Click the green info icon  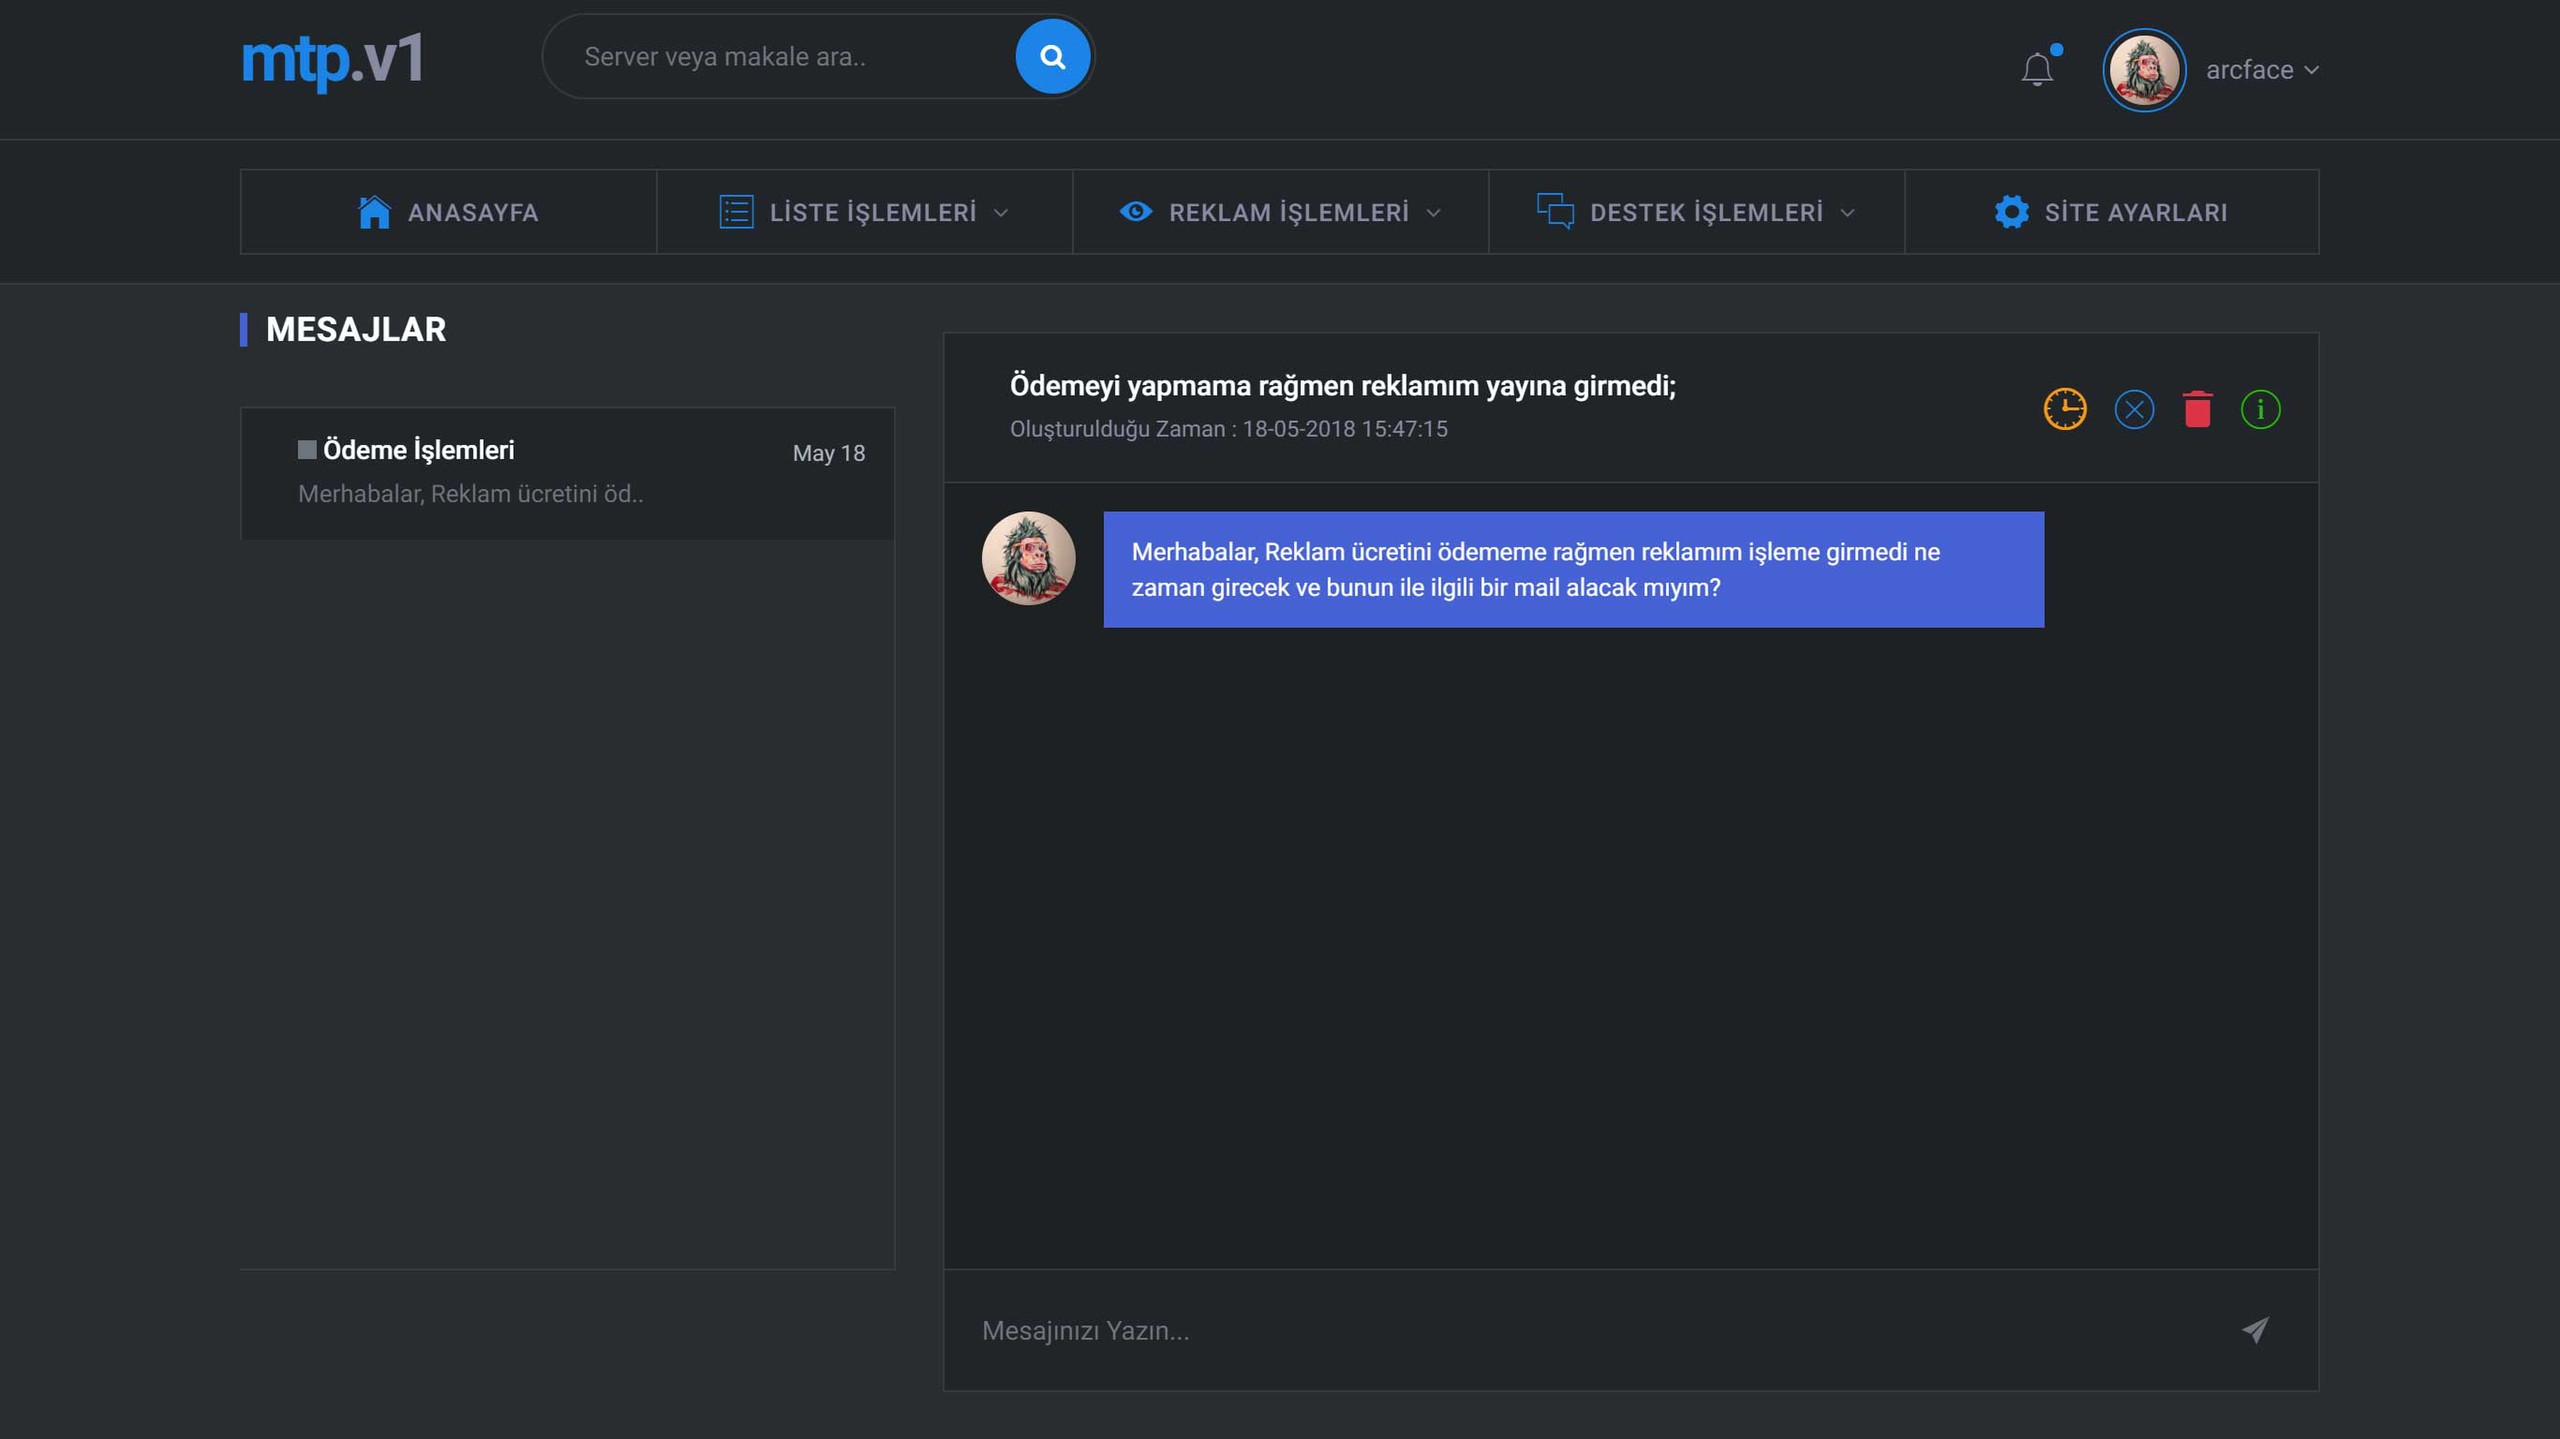pos(2260,410)
